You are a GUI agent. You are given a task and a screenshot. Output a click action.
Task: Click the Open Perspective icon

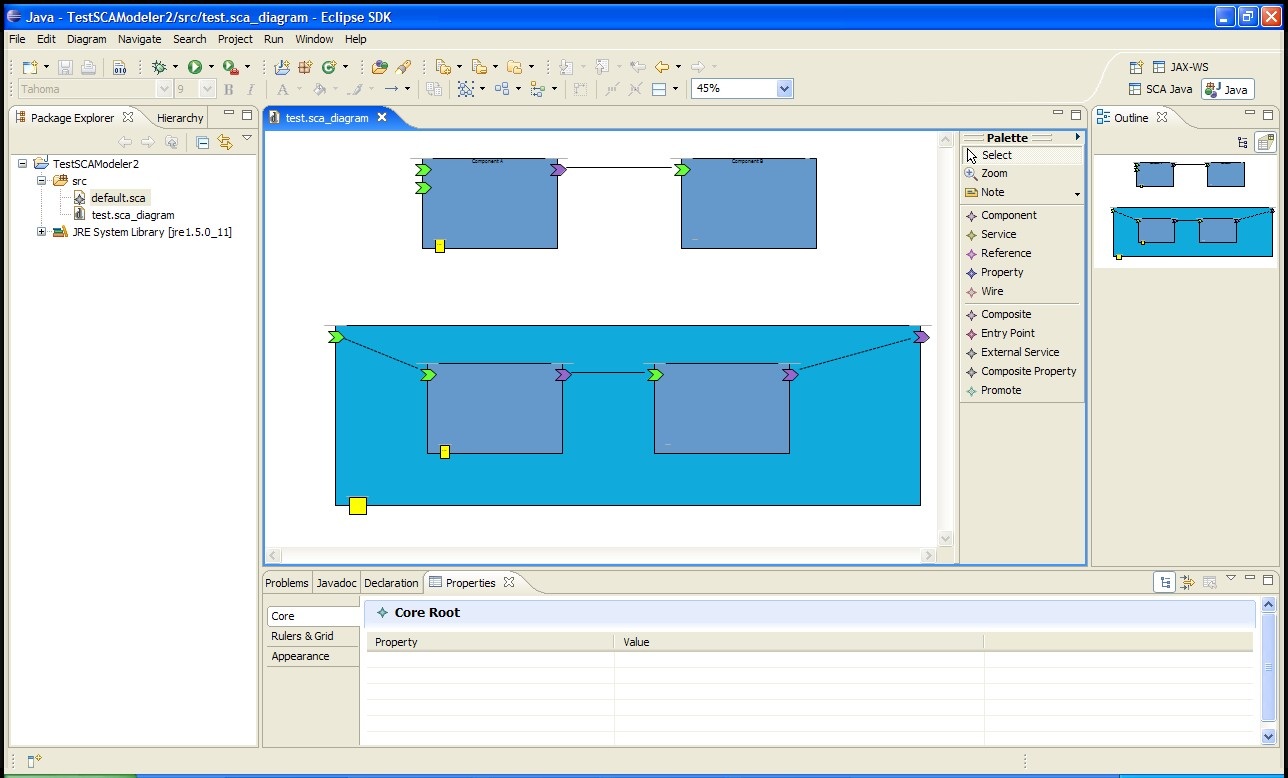tap(1136, 67)
